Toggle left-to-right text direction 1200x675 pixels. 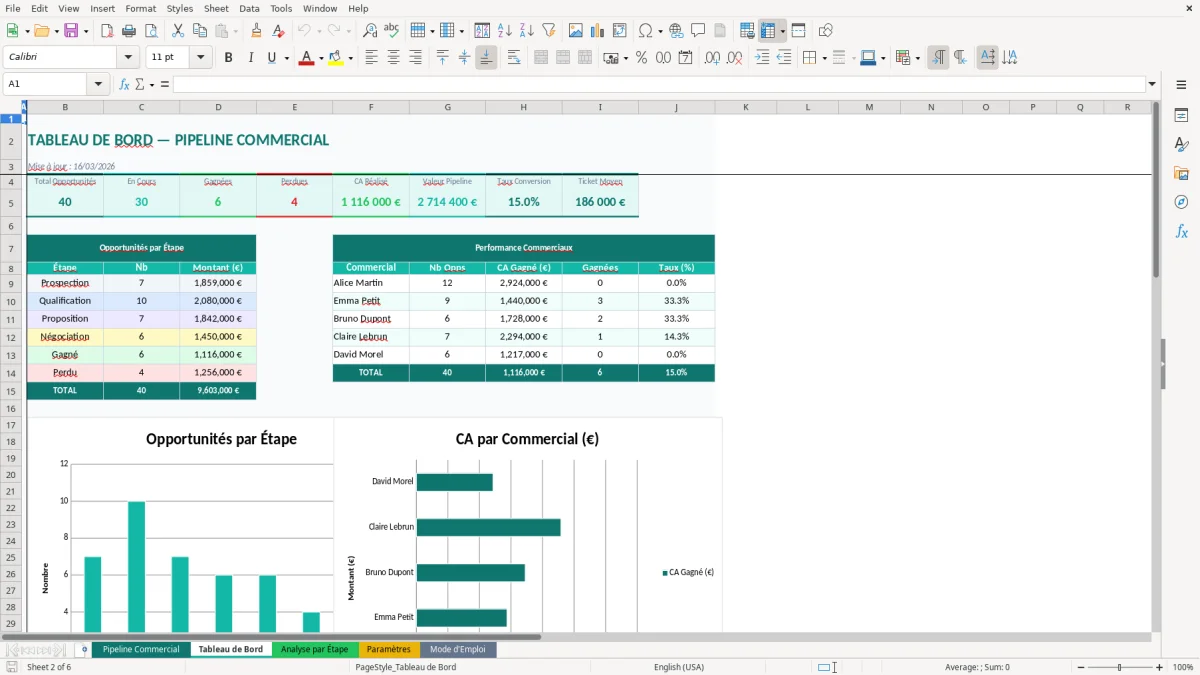click(937, 58)
